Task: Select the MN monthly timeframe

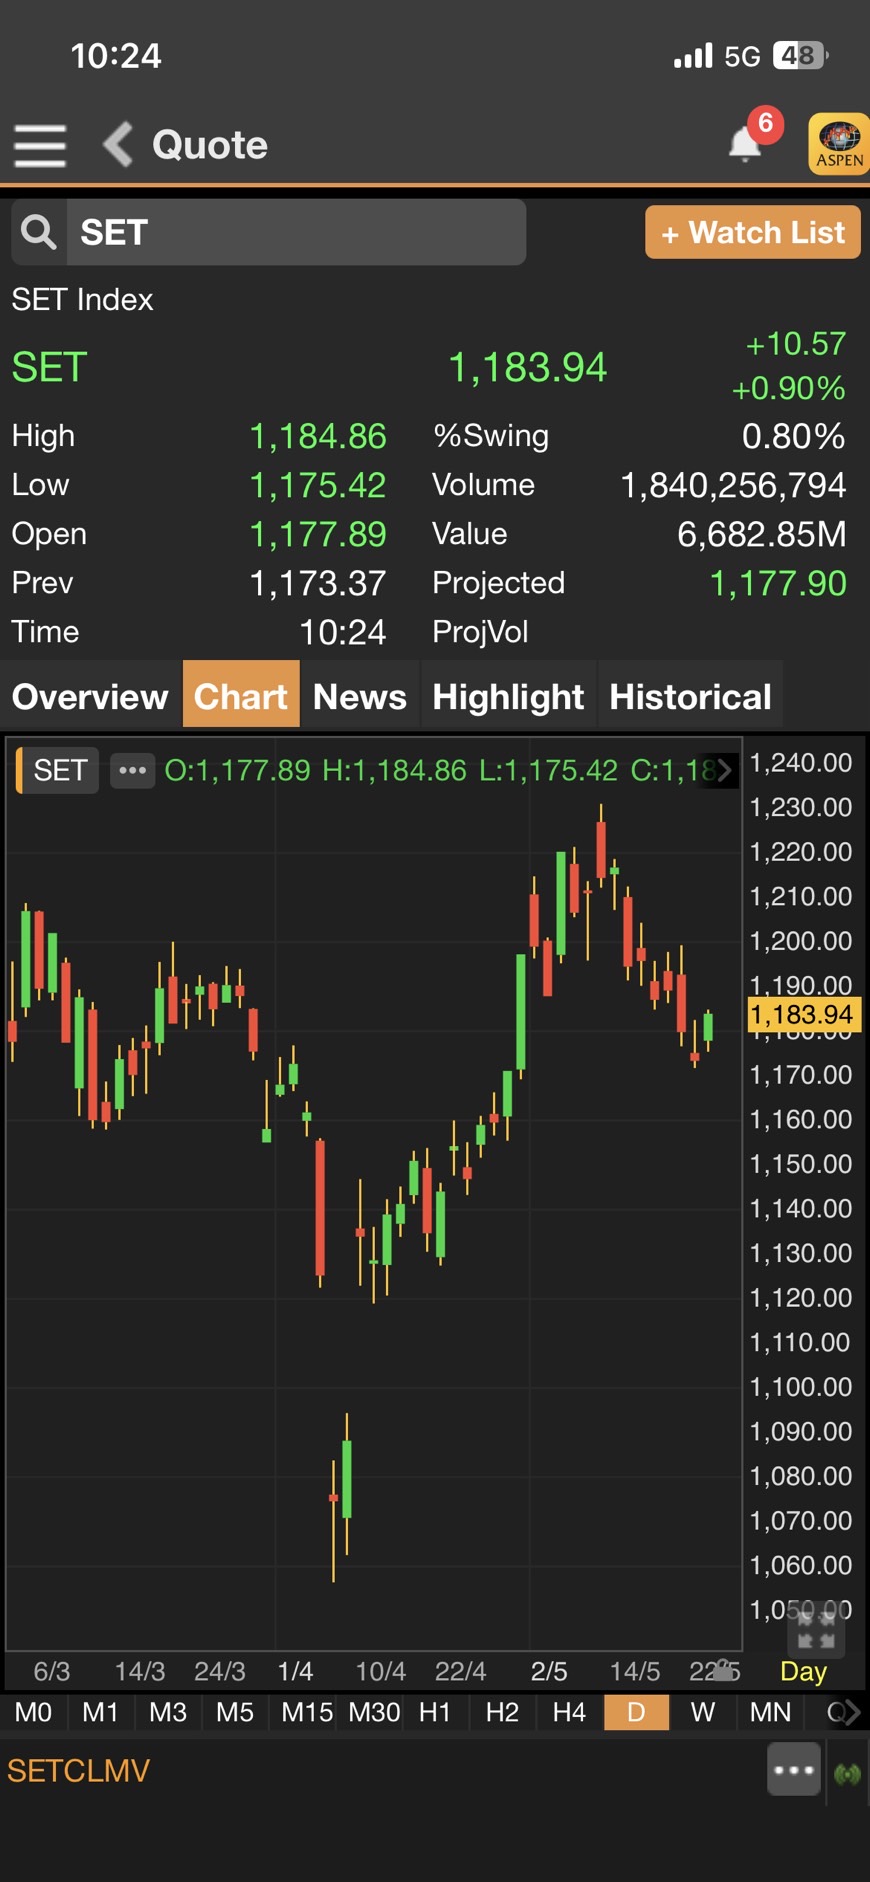Action: pos(770,1712)
